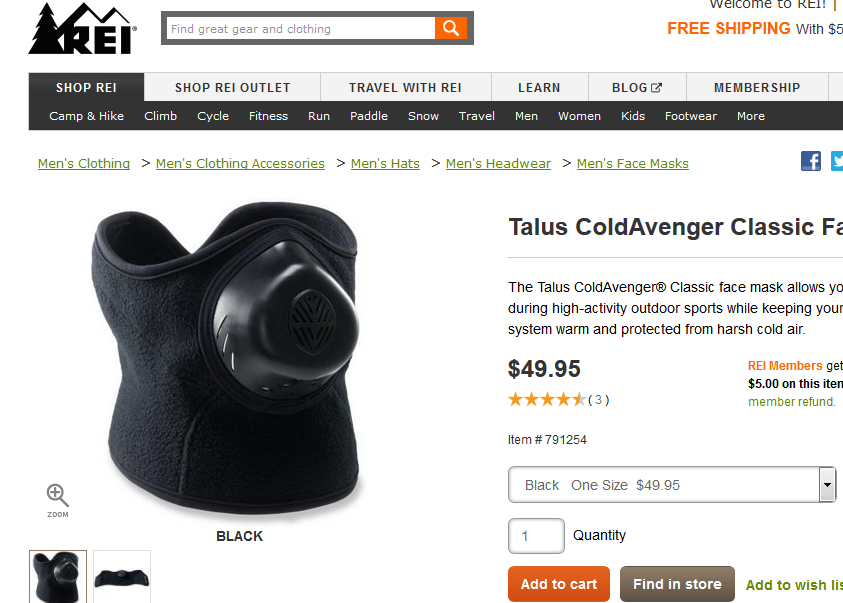843x603 pixels.
Task: Click the Quantity input field
Action: click(536, 536)
